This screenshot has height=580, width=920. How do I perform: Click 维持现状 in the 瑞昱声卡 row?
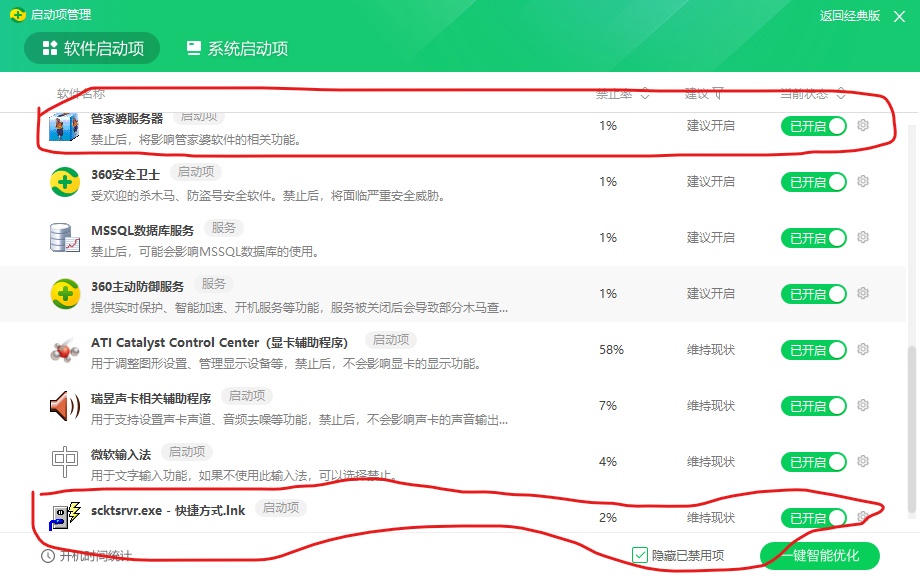click(x=711, y=406)
